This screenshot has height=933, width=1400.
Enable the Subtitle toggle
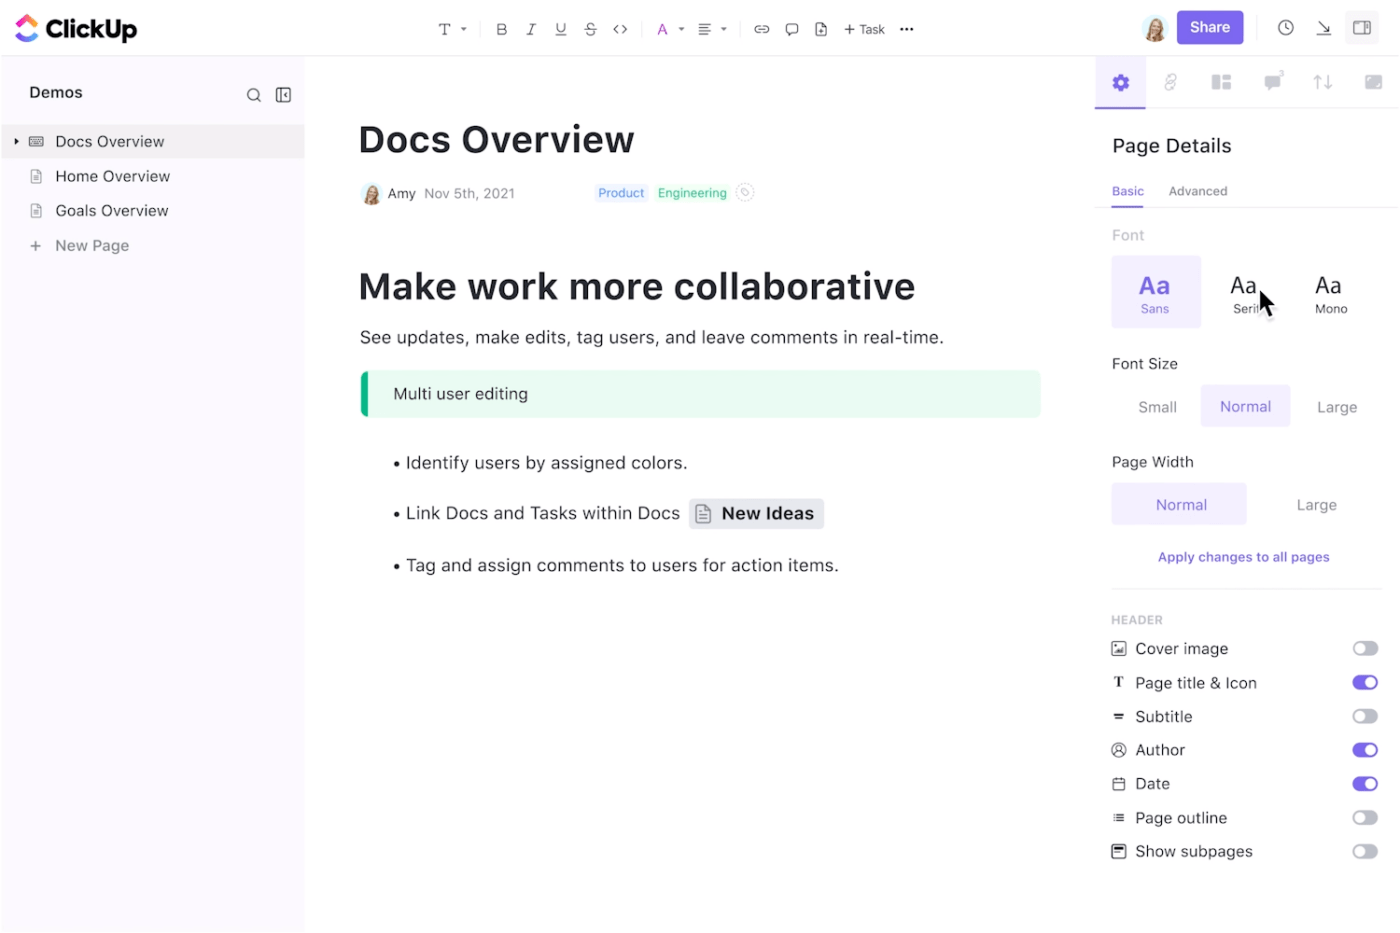click(1365, 717)
